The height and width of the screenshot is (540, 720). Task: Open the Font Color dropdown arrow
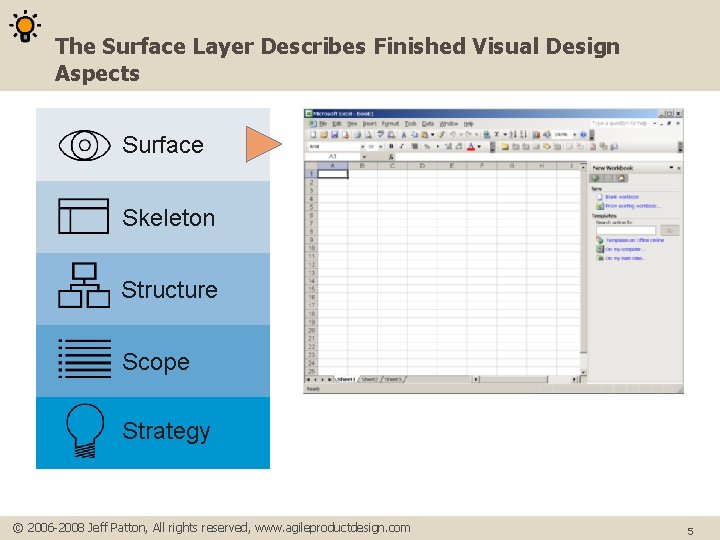(x=479, y=146)
